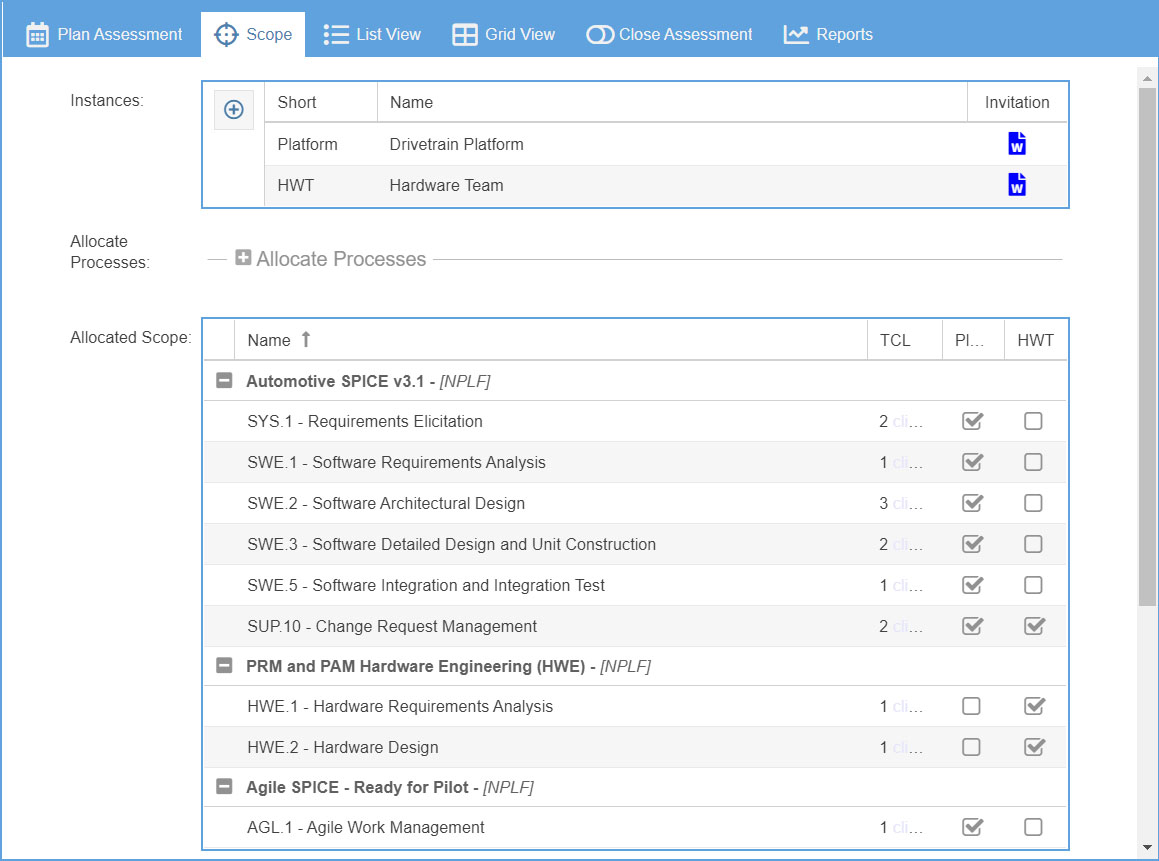
Task: Switch to the List View tab
Action: point(373,35)
